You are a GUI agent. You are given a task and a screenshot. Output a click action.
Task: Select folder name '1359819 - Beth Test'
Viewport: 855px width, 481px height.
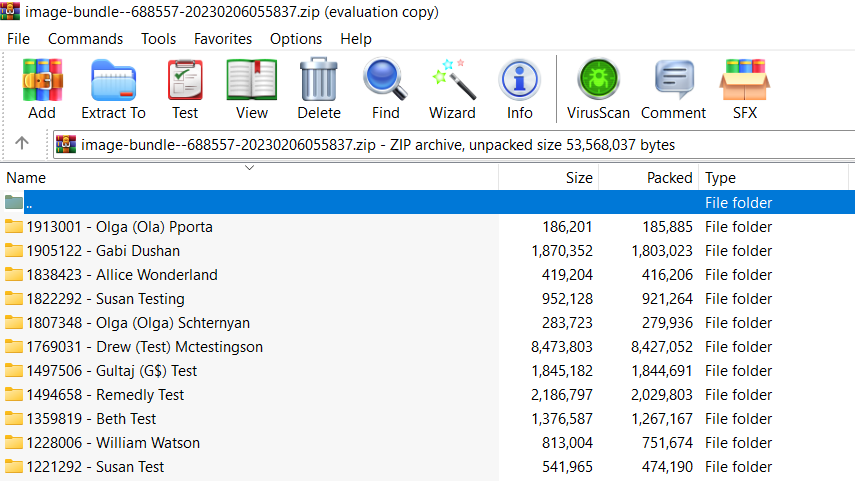click(x=91, y=419)
